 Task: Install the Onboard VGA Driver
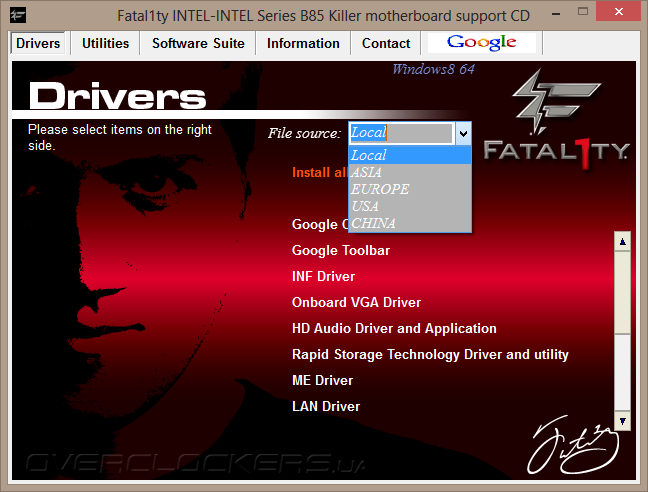[356, 302]
